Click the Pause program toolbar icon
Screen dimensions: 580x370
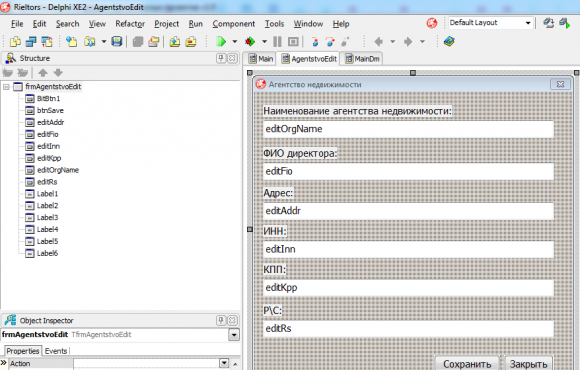[x=277, y=41]
